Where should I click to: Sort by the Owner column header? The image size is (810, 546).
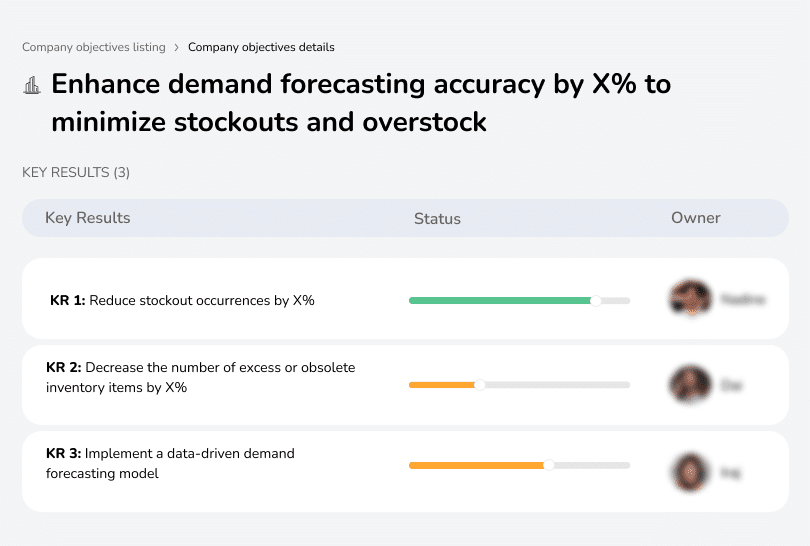696,218
